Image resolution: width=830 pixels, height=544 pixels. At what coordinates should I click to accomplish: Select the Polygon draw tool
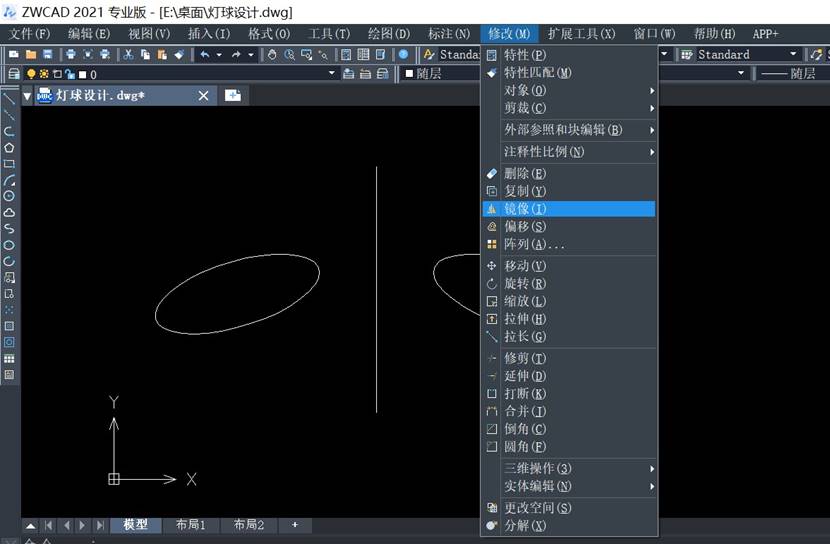(x=9, y=147)
